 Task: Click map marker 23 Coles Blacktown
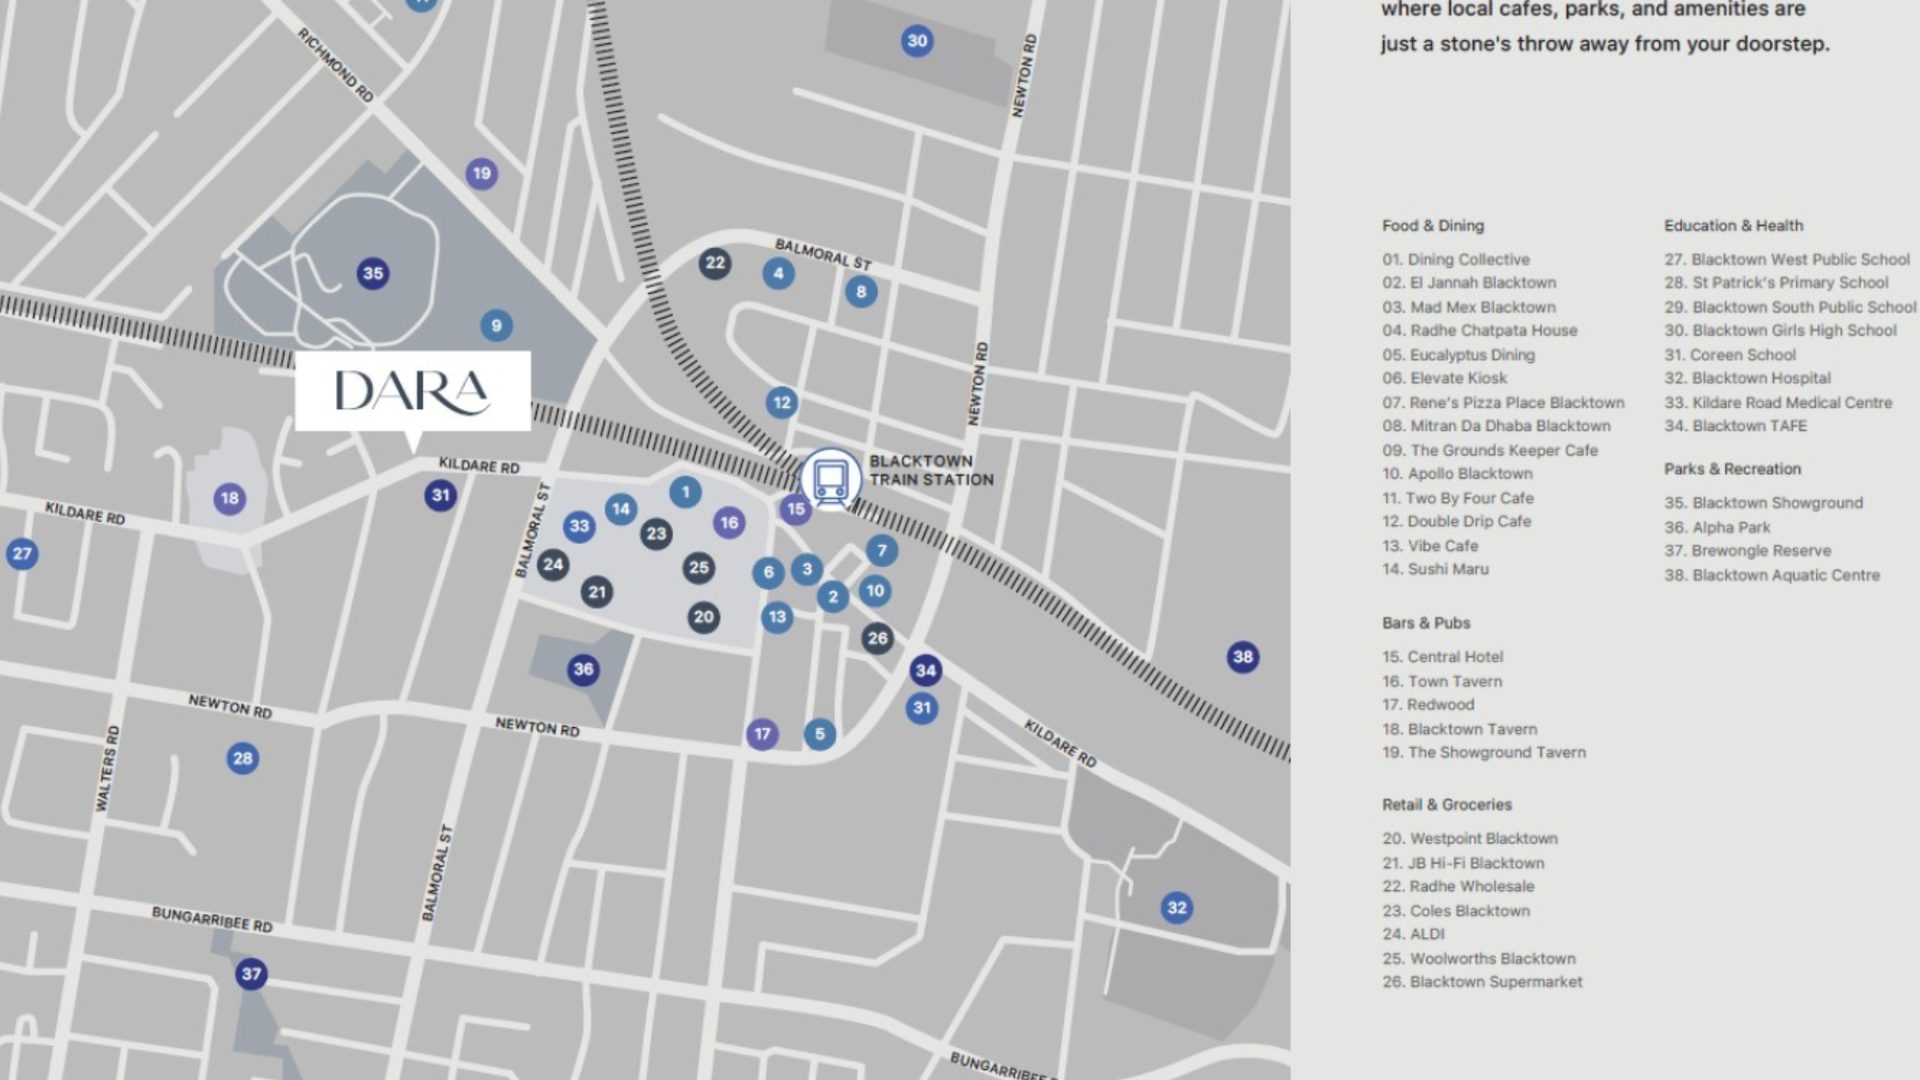656,533
